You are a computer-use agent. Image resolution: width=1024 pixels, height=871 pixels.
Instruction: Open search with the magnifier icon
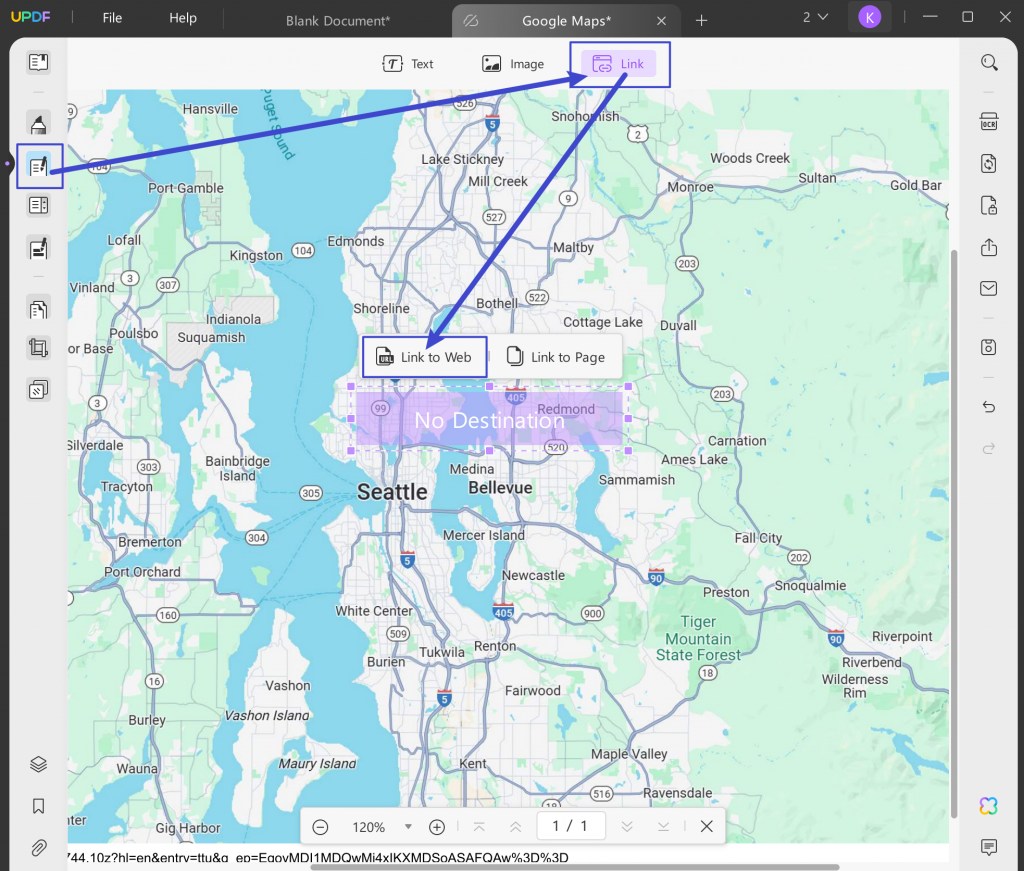point(989,62)
